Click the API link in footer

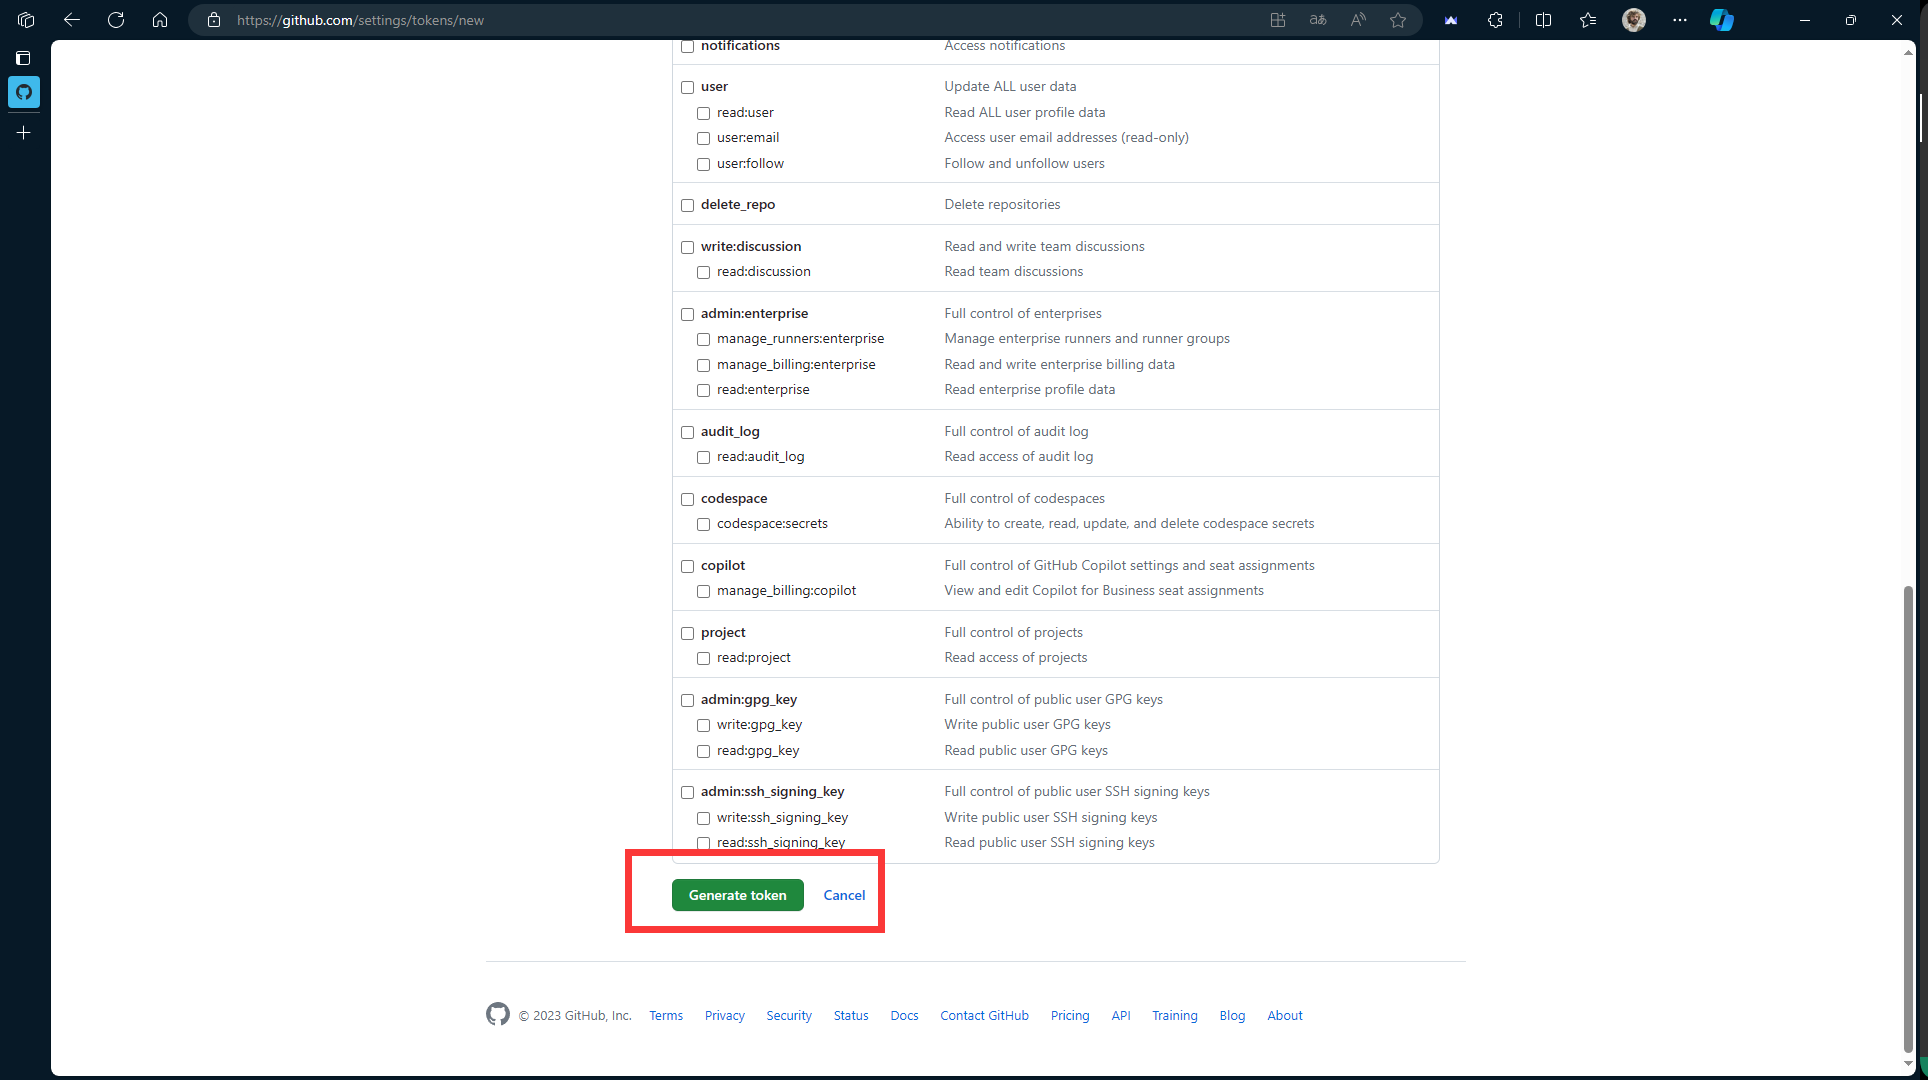pos(1120,1015)
